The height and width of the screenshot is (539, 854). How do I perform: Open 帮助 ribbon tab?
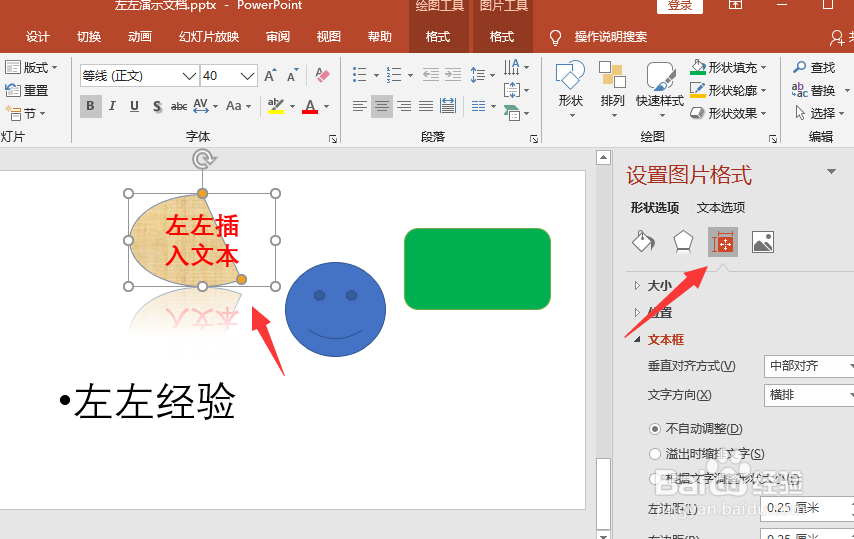point(380,36)
